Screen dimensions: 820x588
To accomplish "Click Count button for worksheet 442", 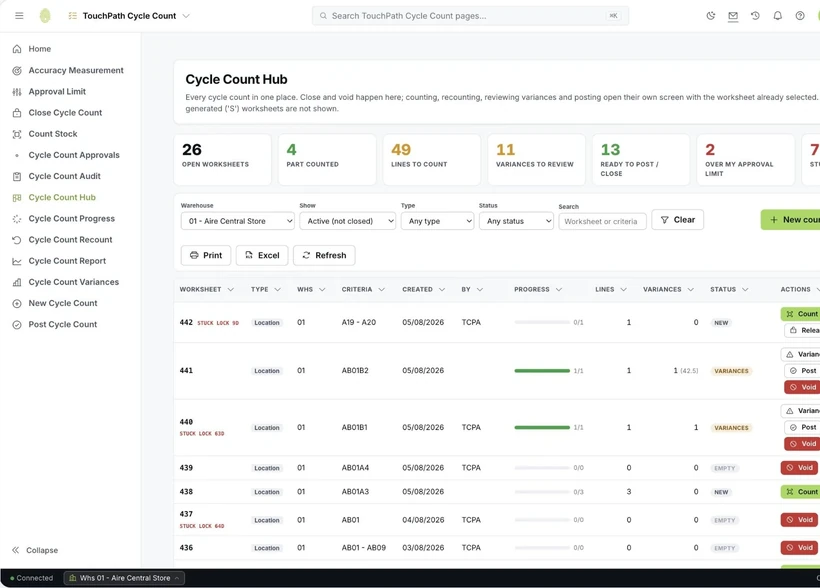I will [801, 314].
